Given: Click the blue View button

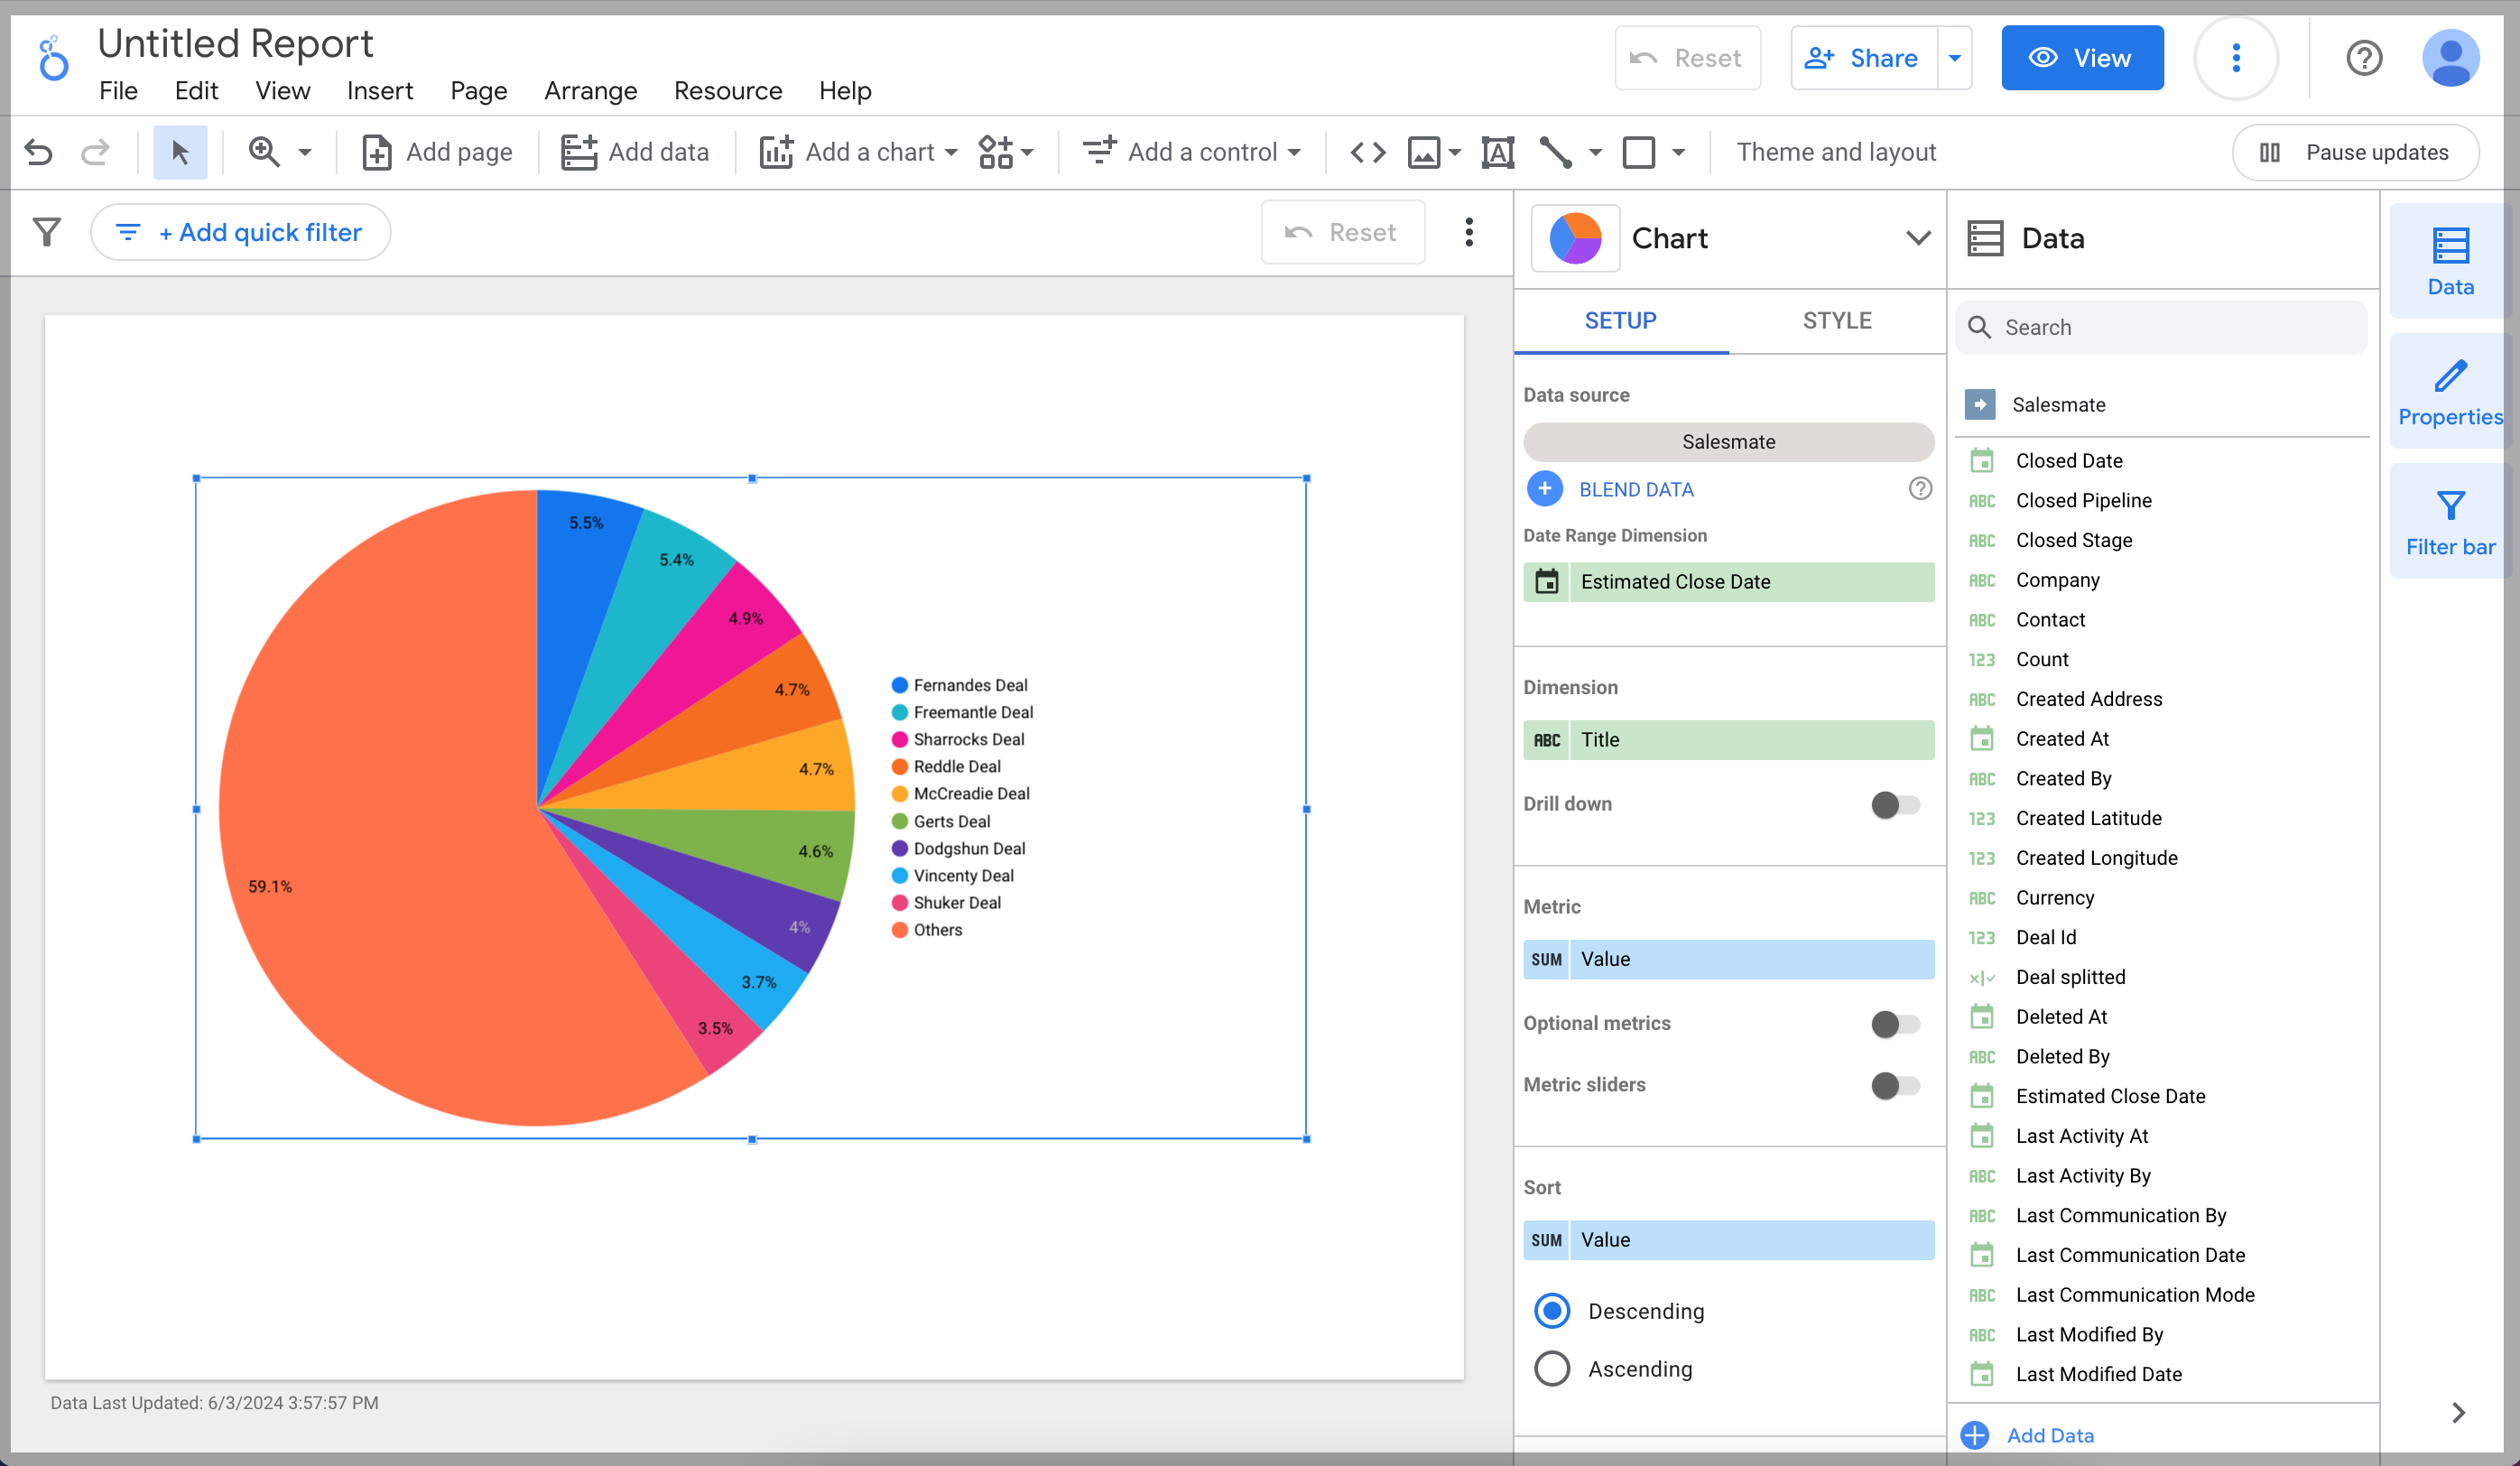Looking at the screenshot, I should 2082,58.
